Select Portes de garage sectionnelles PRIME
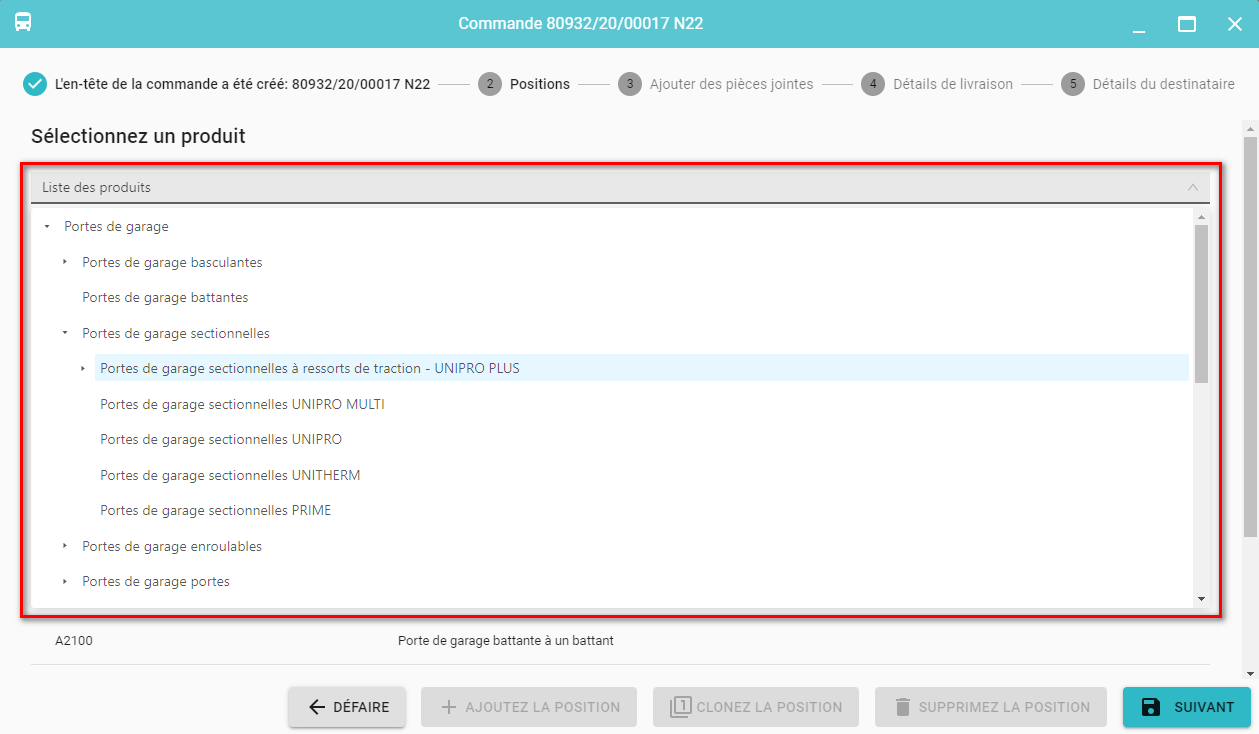This screenshot has height=734, width=1259. tap(215, 510)
